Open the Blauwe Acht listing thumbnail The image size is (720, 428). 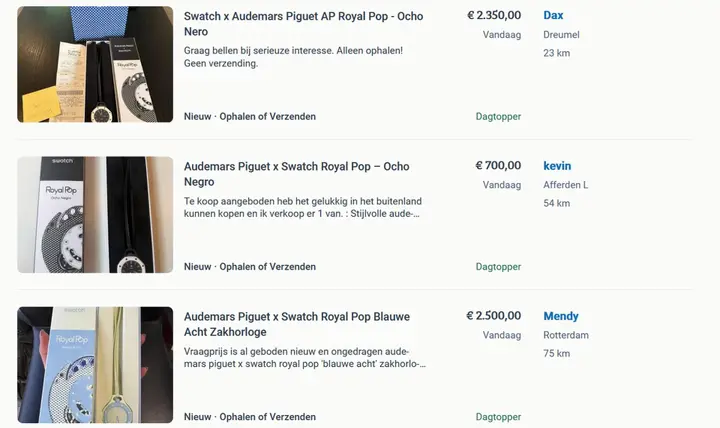click(95, 365)
